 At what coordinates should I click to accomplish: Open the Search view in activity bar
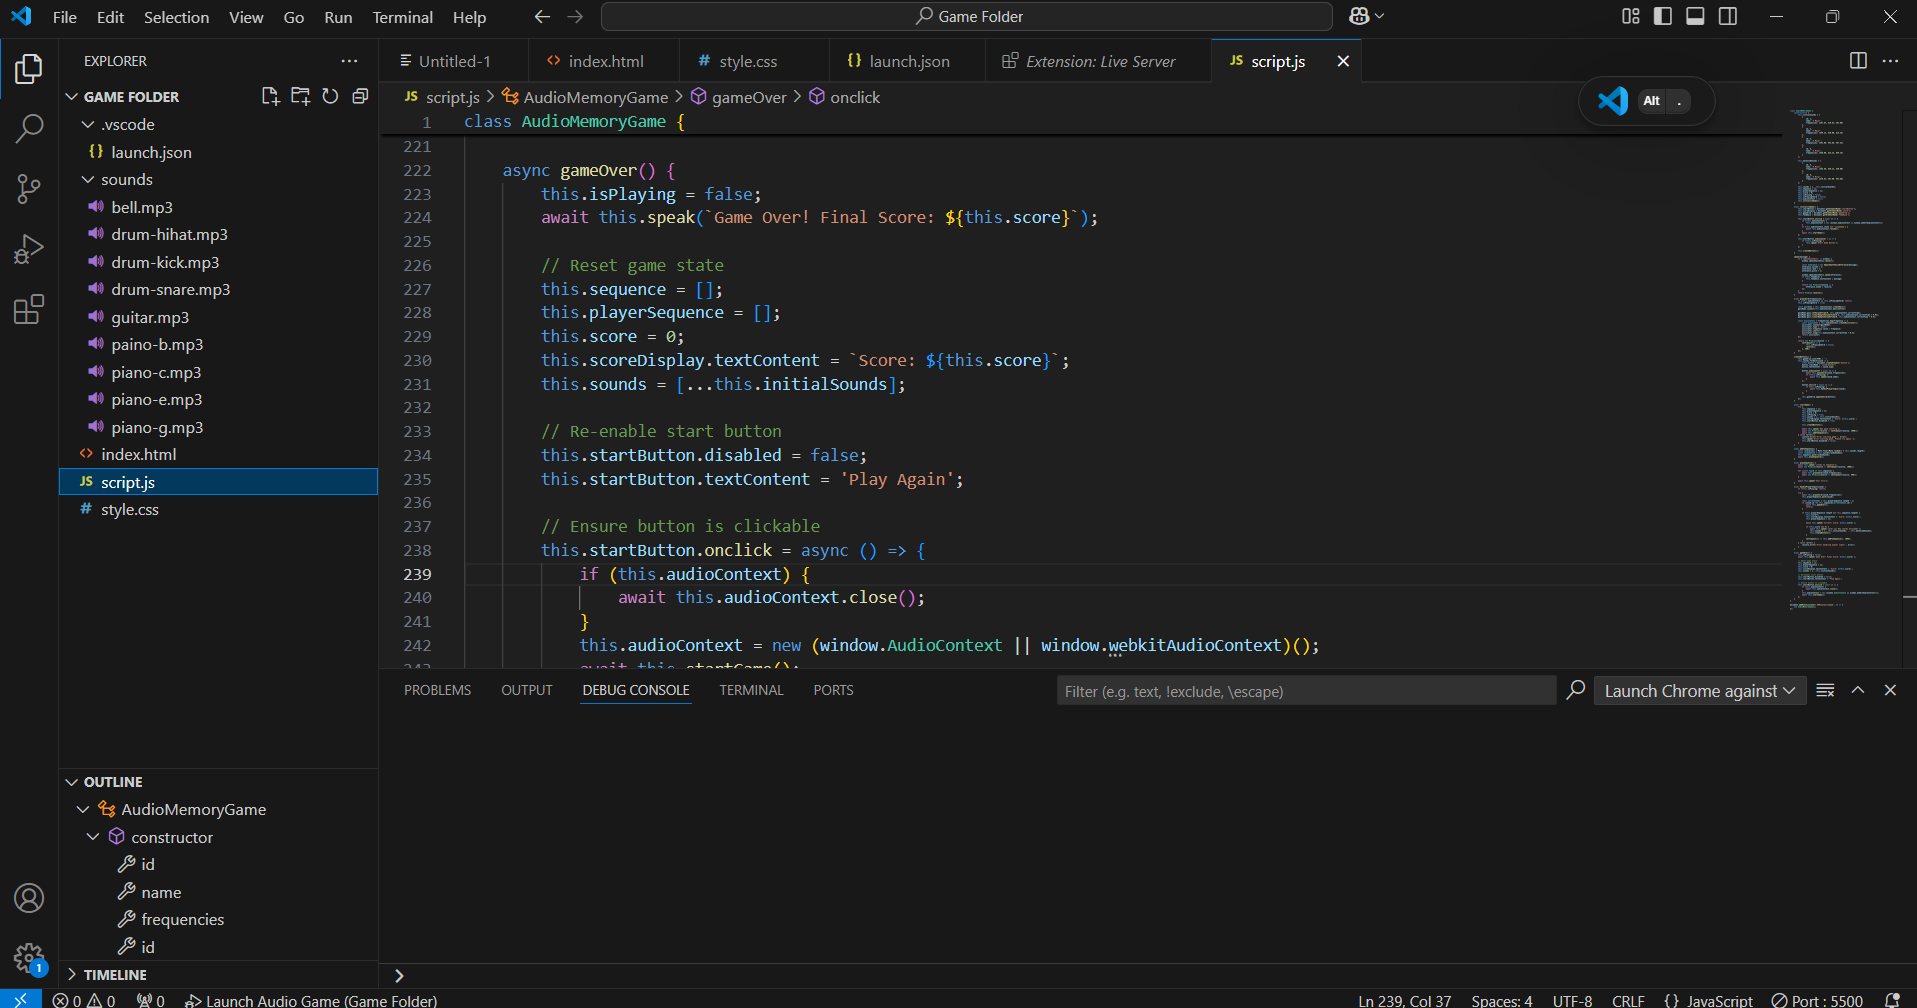pos(29,128)
